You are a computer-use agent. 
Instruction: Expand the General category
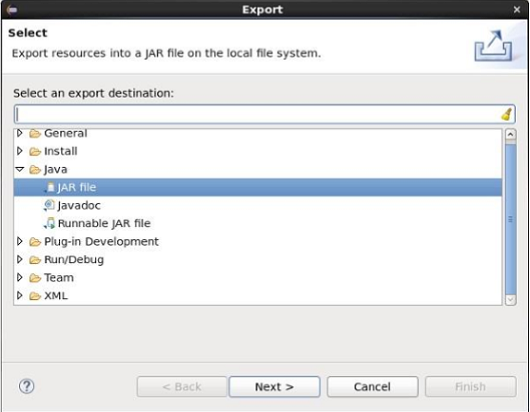tap(20, 133)
